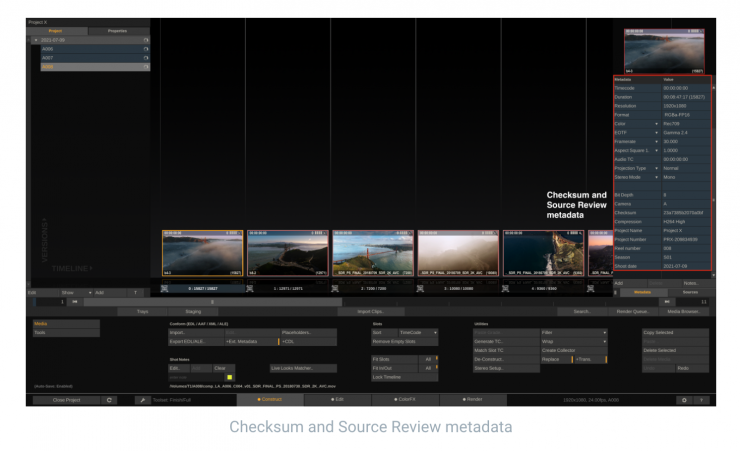Click the icon at right of A006 row

[146, 48]
